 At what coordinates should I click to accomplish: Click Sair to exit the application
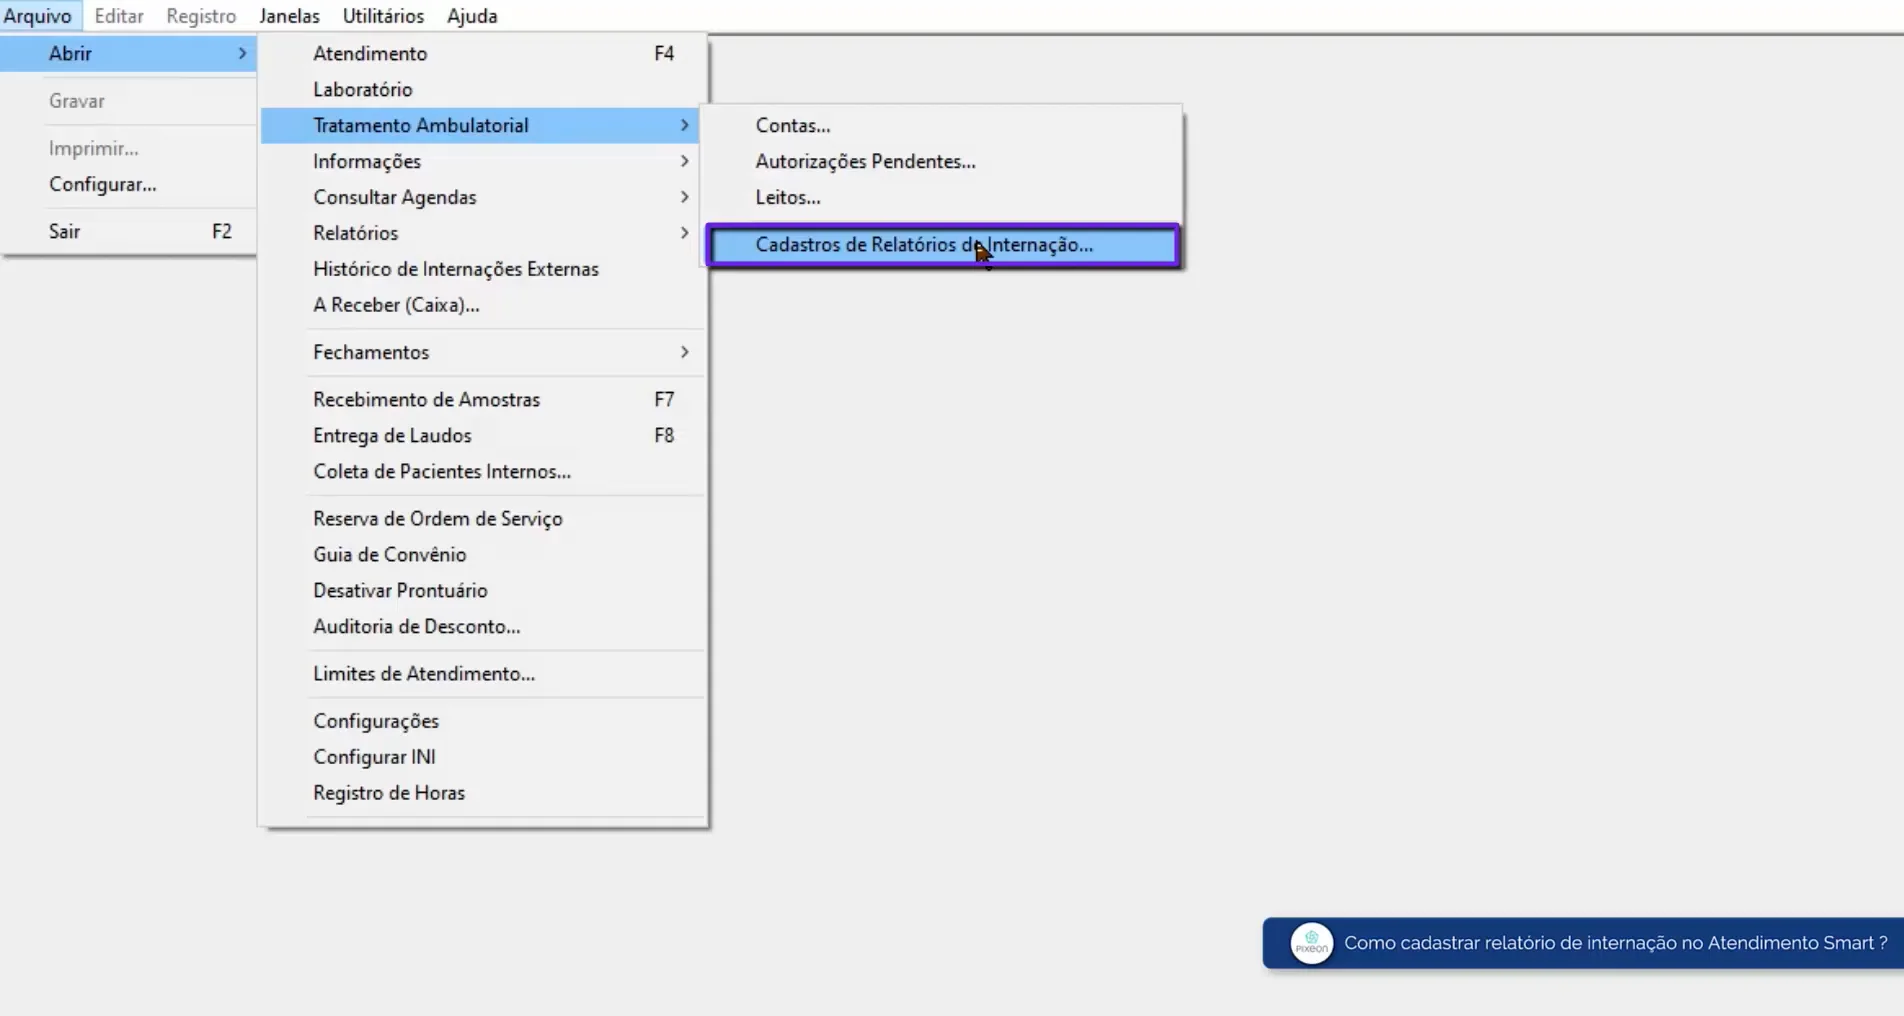click(128, 231)
